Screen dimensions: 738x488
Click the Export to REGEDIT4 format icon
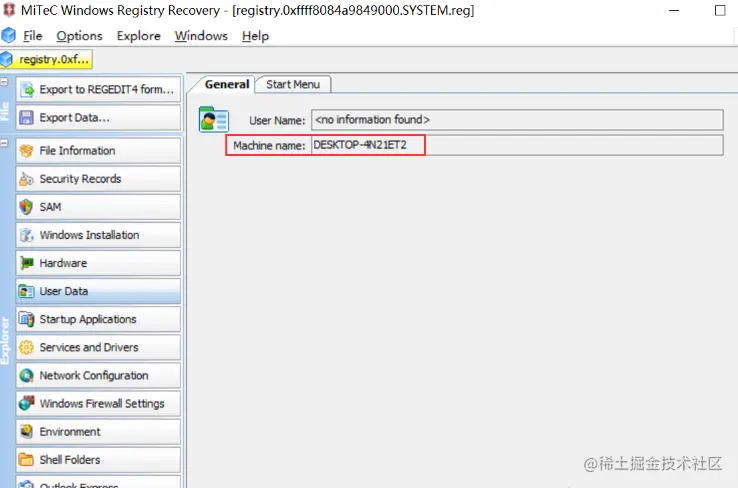[x=27, y=89]
